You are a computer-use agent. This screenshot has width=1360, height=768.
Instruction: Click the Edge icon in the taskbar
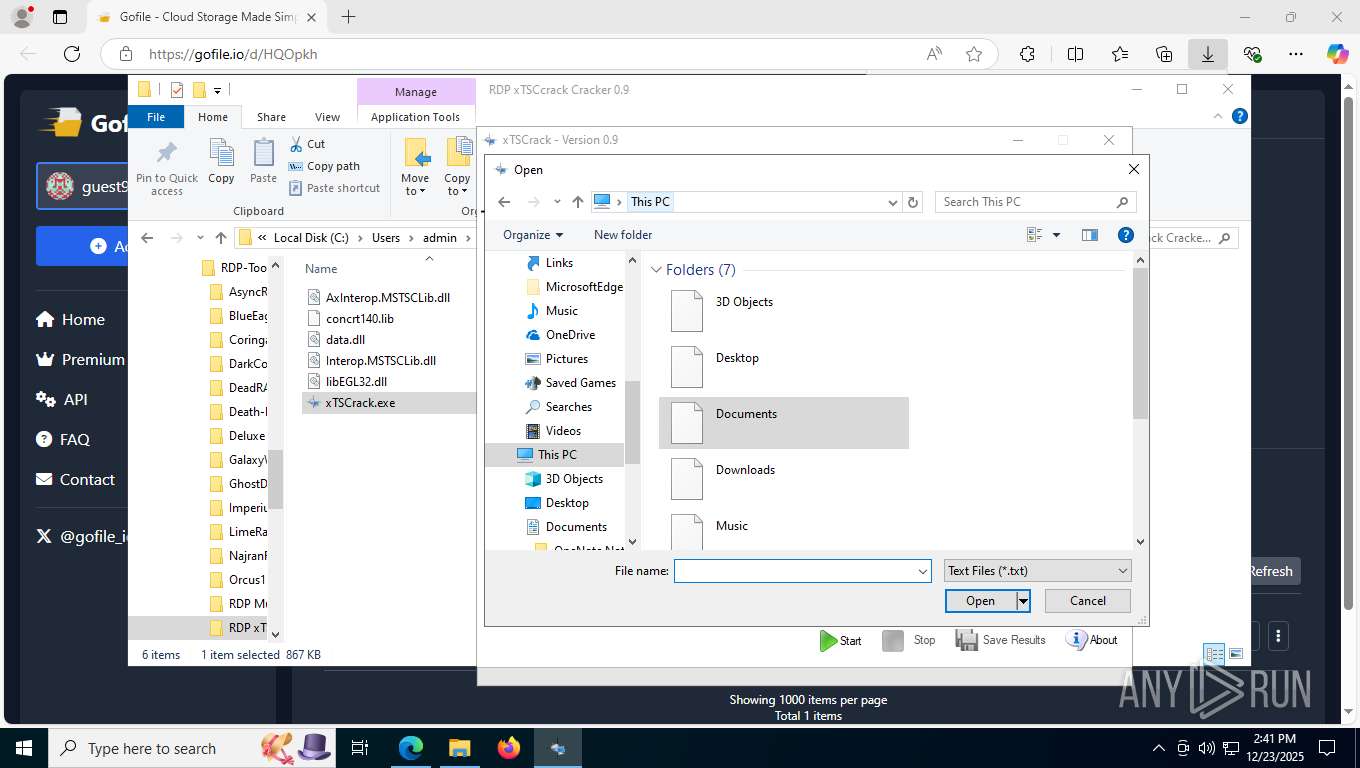click(410, 748)
